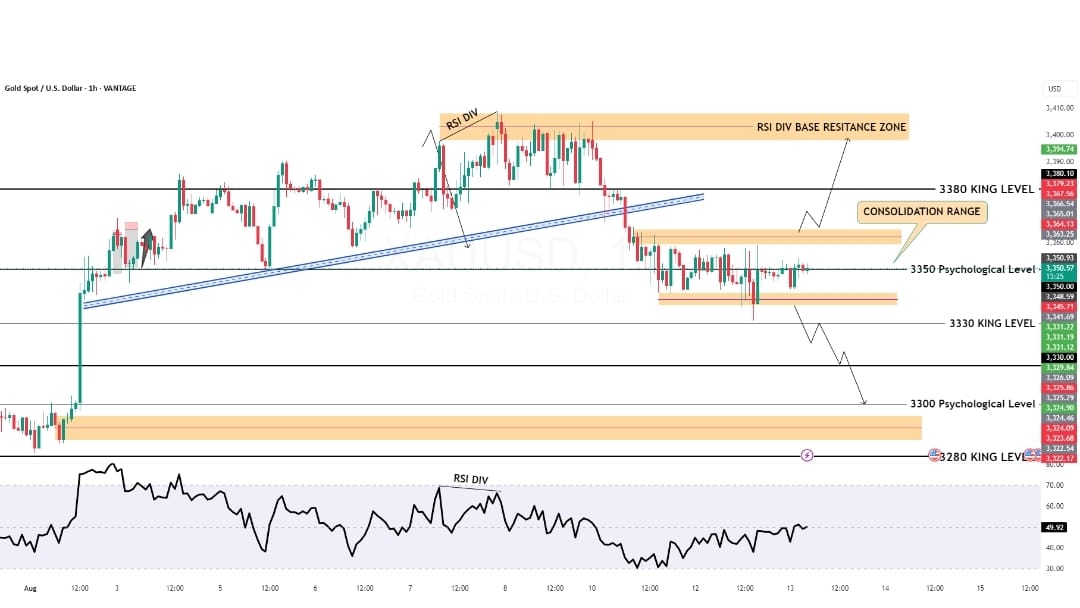Select the black up-arrow marker near Aug 3

(146, 248)
